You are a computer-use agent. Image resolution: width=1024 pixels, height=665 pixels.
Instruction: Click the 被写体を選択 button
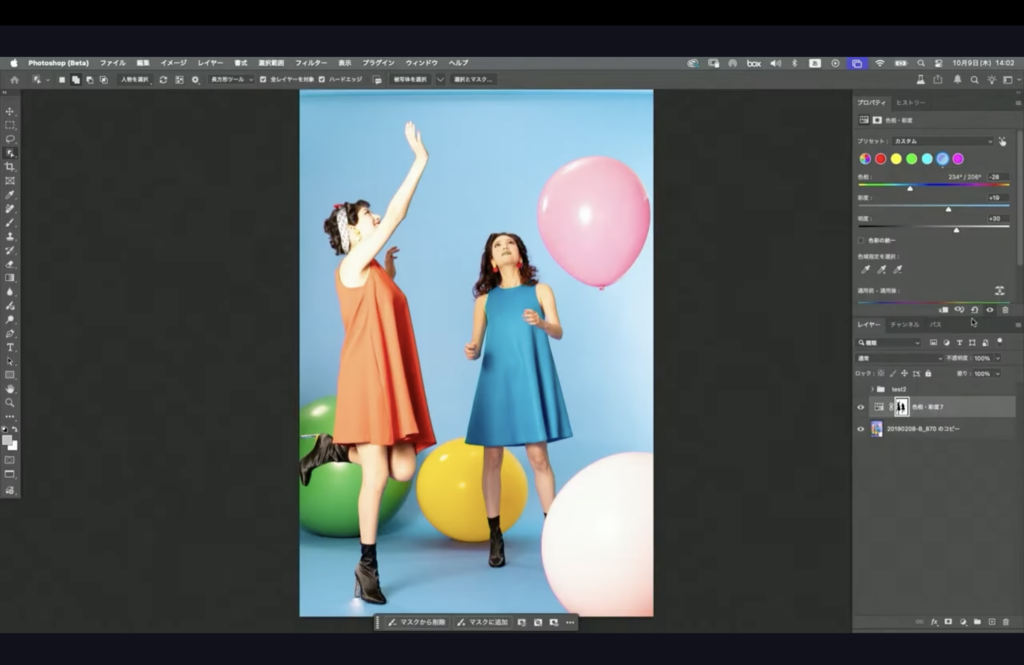point(410,79)
